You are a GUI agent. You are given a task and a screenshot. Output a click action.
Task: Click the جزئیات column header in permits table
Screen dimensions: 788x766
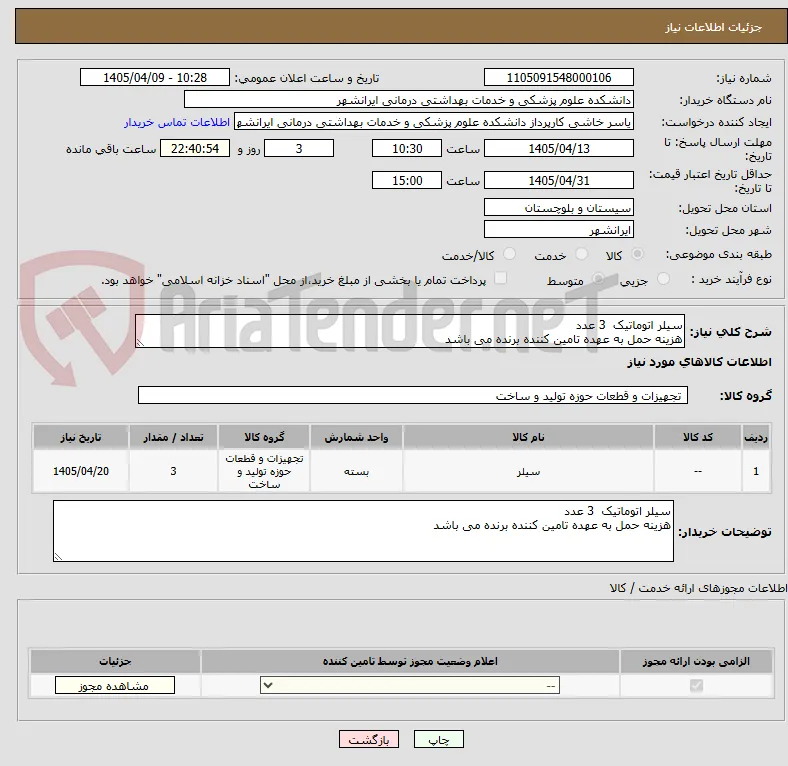click(x=116, y=661)
